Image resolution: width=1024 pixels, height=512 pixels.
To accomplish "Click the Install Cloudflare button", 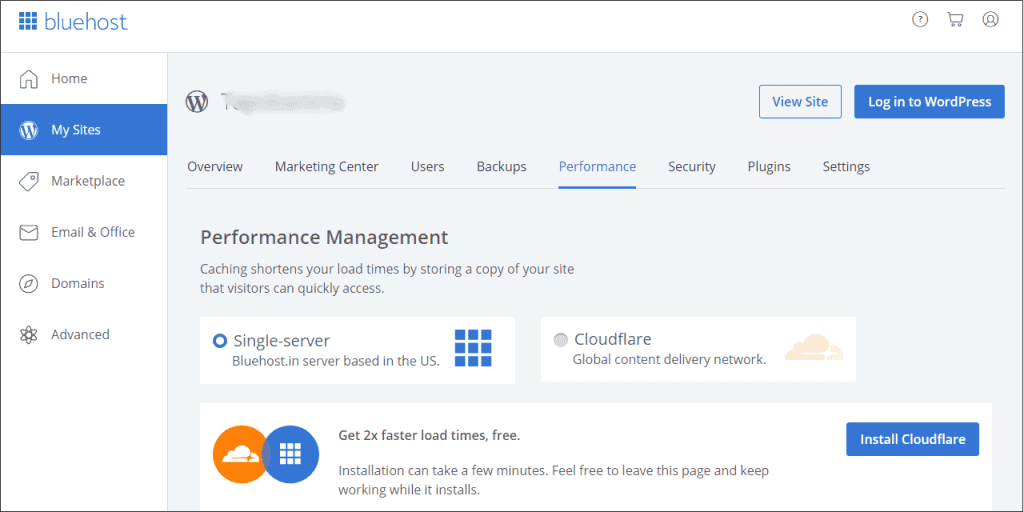I will 912,439.
